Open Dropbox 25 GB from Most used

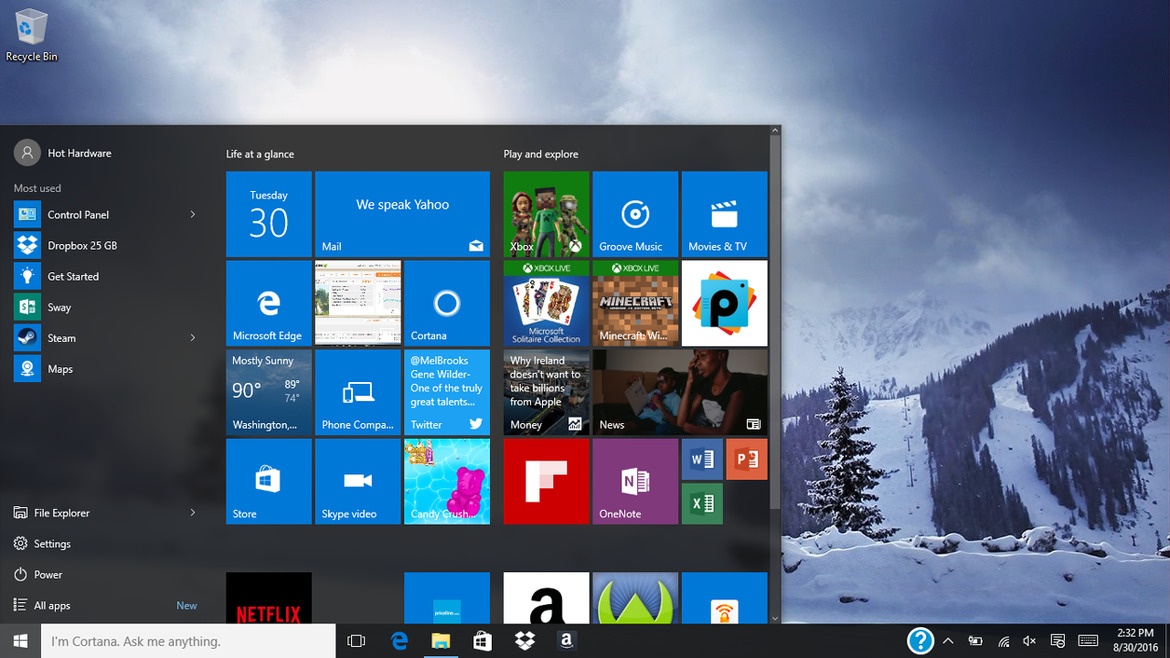pyautogui.click(x=106, y=245)
